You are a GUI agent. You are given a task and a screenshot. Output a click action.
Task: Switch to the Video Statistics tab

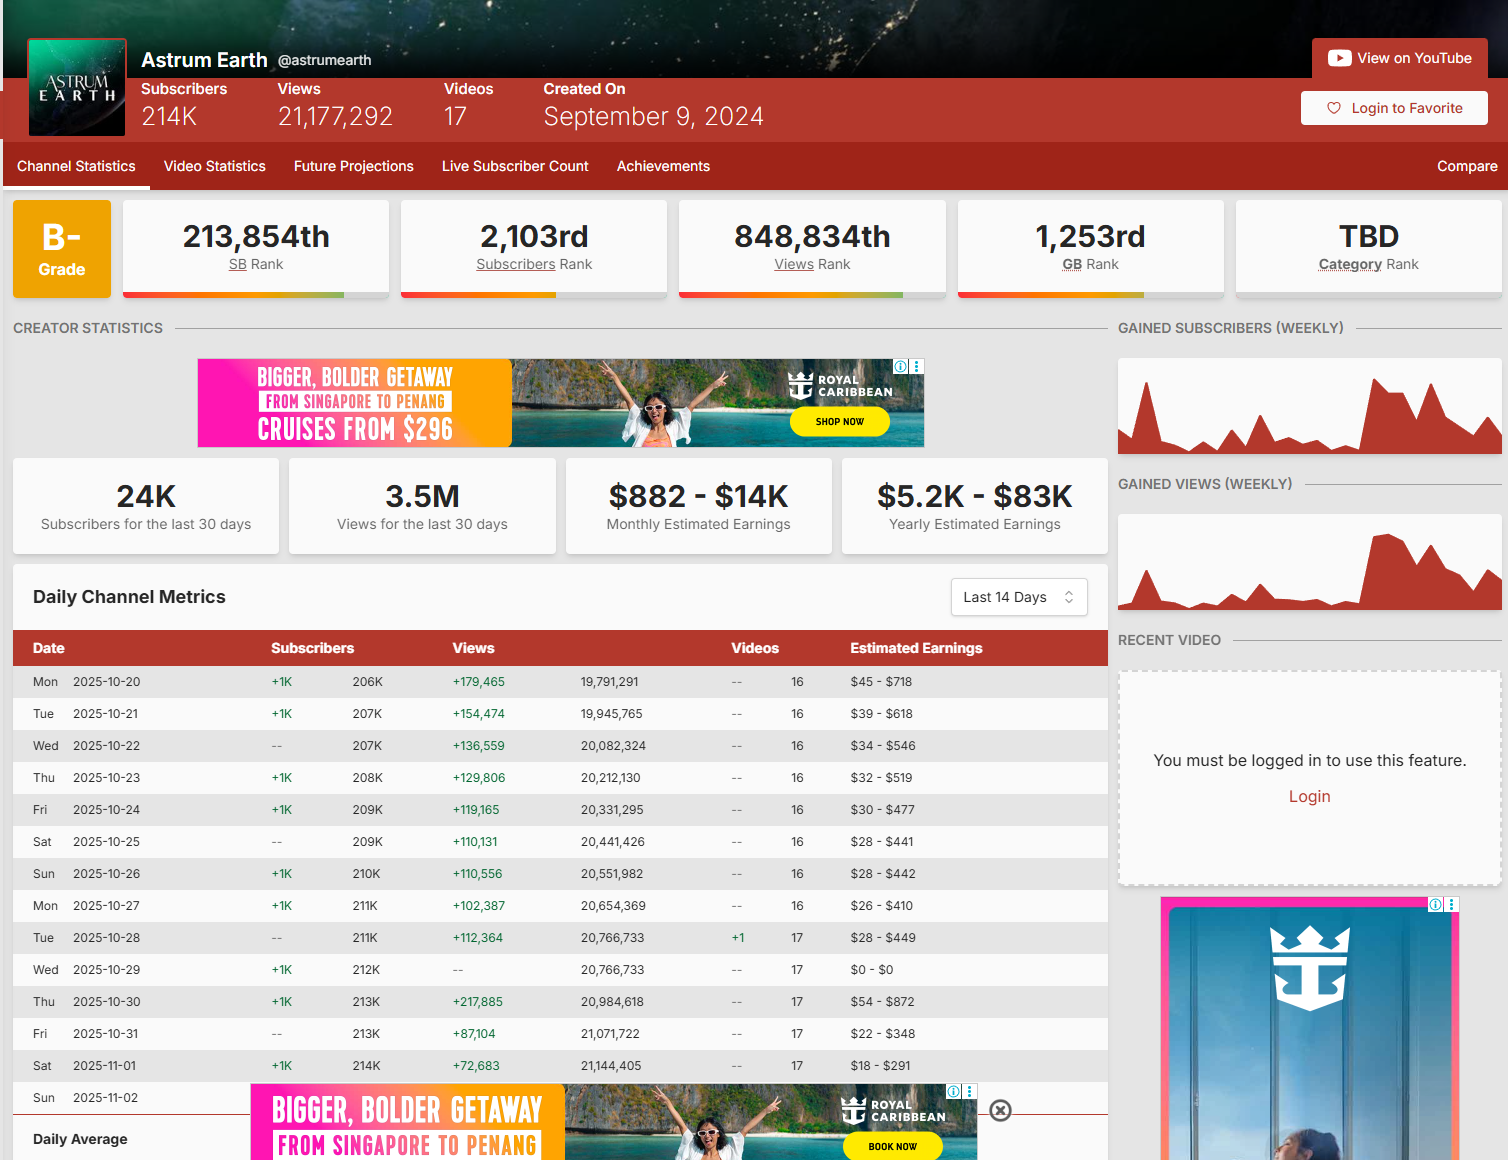click(214, 166)
